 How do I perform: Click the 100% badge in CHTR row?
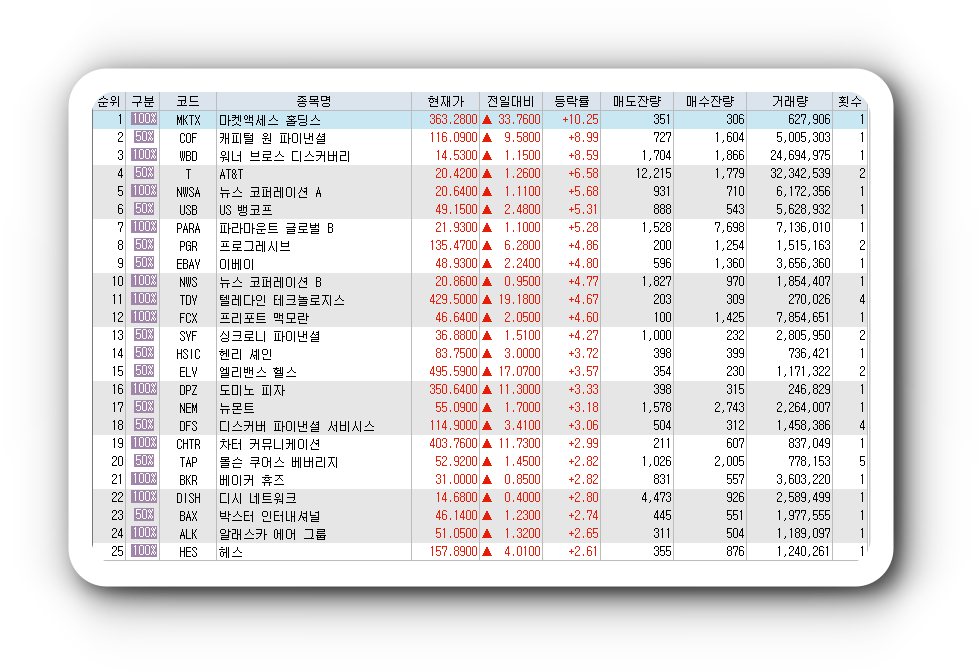[144, 442]
